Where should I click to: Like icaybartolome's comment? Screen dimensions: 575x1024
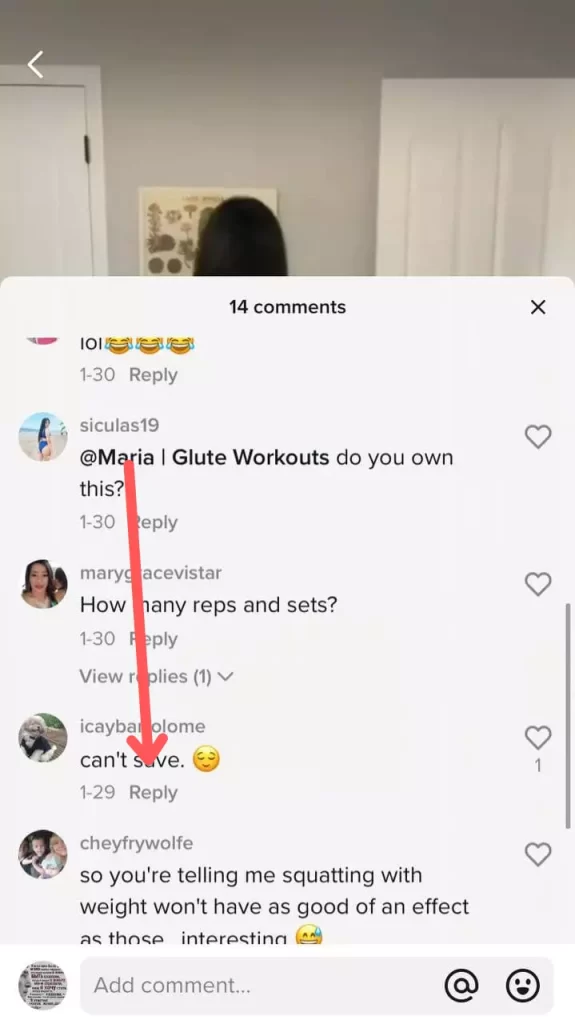[x=538, y=737]
